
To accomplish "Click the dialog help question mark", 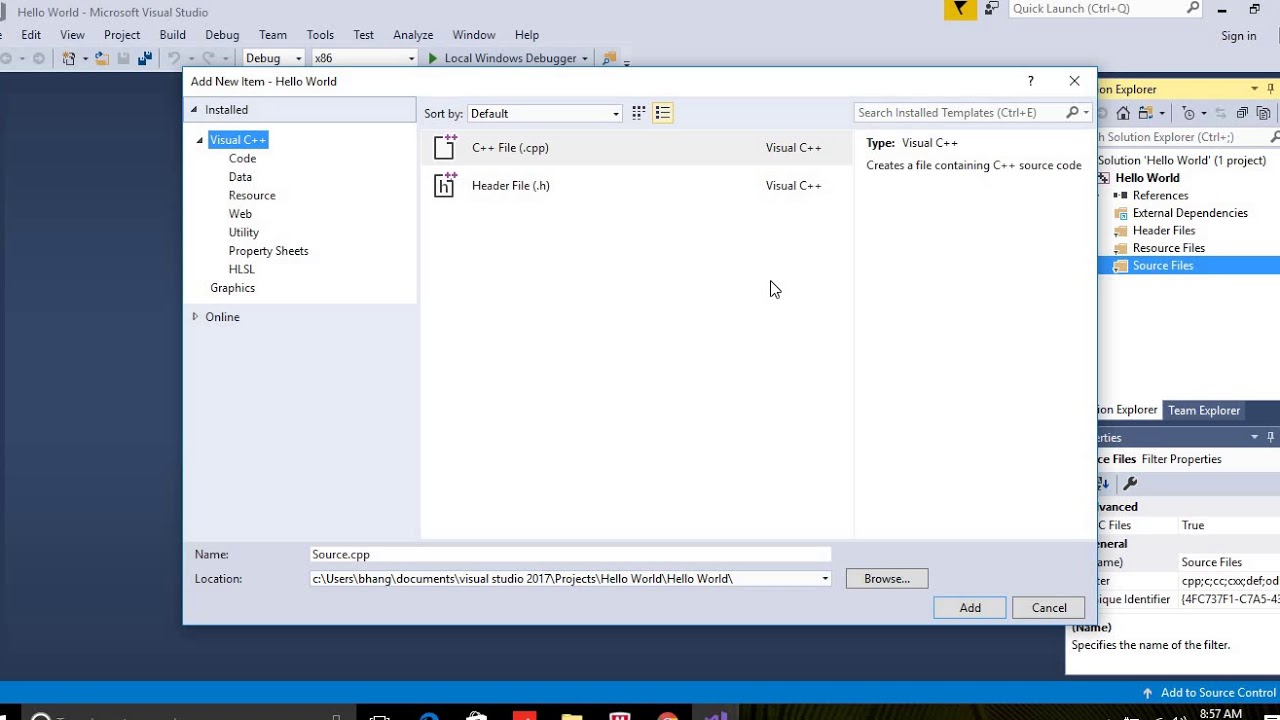I will click(x=1030, y=81).
